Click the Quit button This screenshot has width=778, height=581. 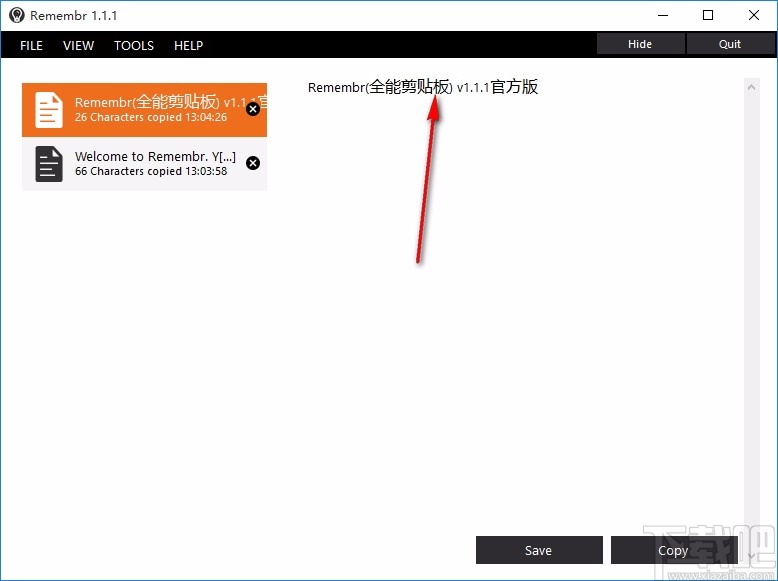point(730,44)
